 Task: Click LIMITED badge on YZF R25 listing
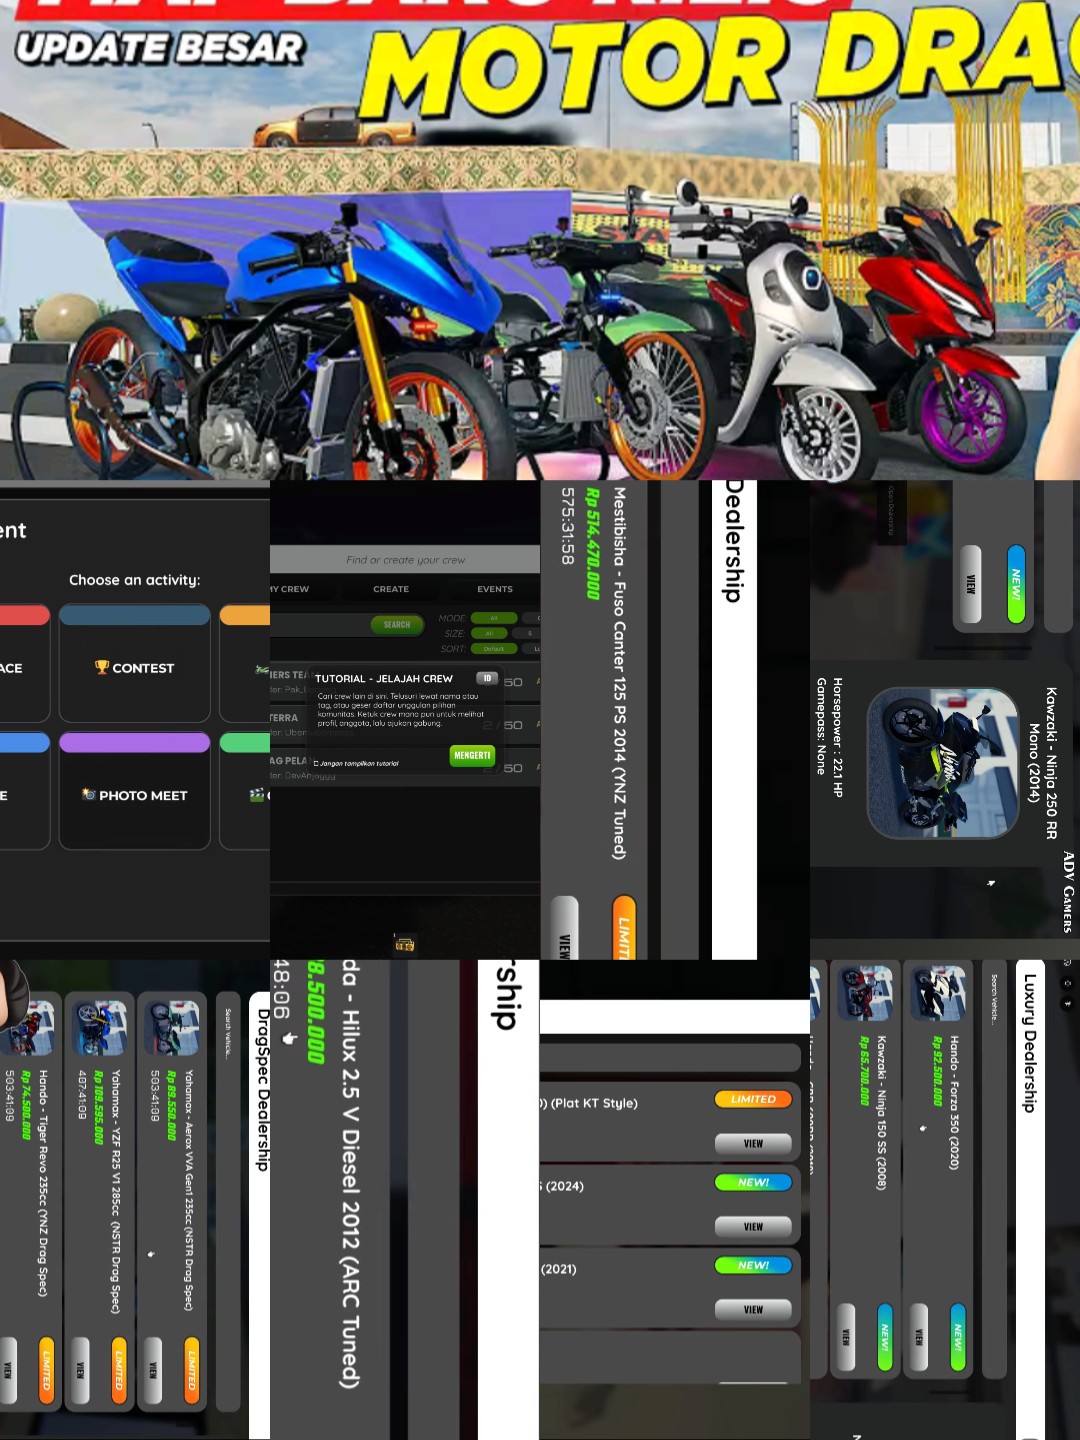tap(119, 1370)
